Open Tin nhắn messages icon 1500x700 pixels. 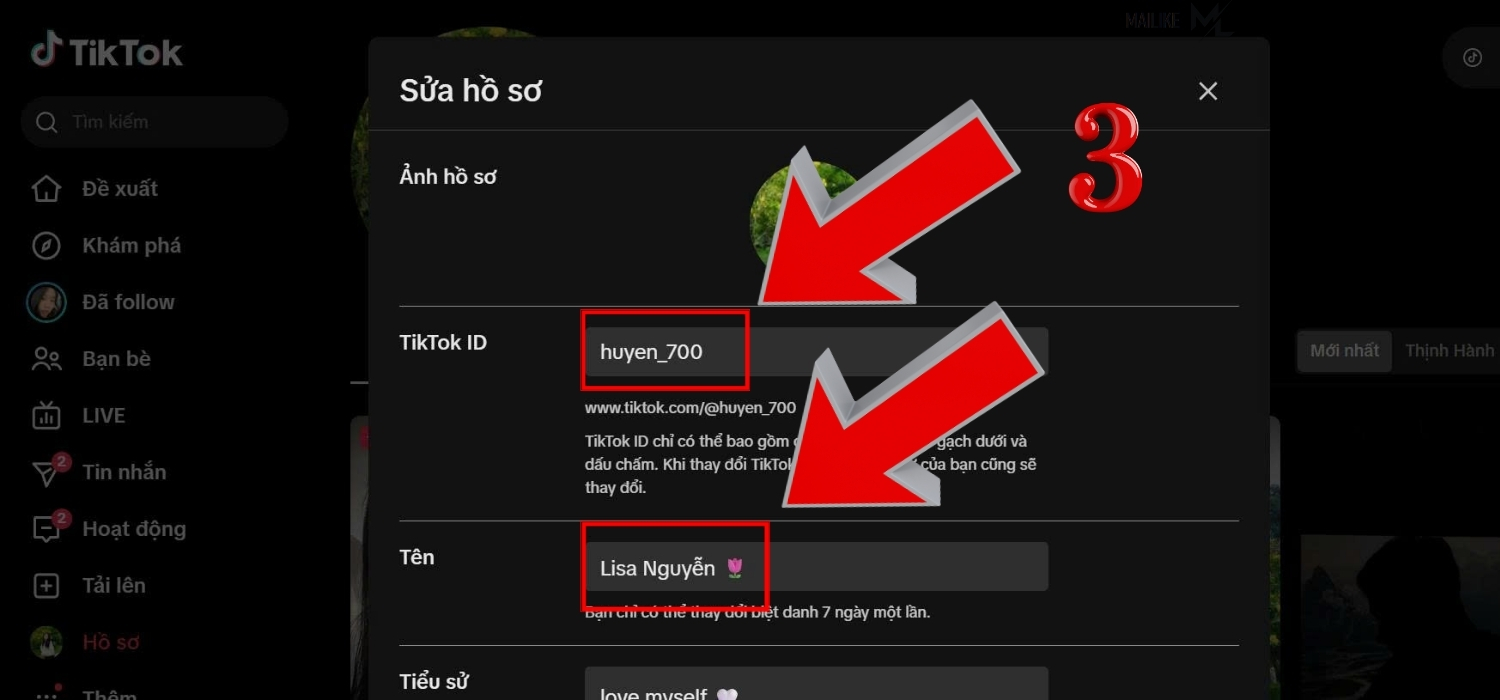(48, 471)
